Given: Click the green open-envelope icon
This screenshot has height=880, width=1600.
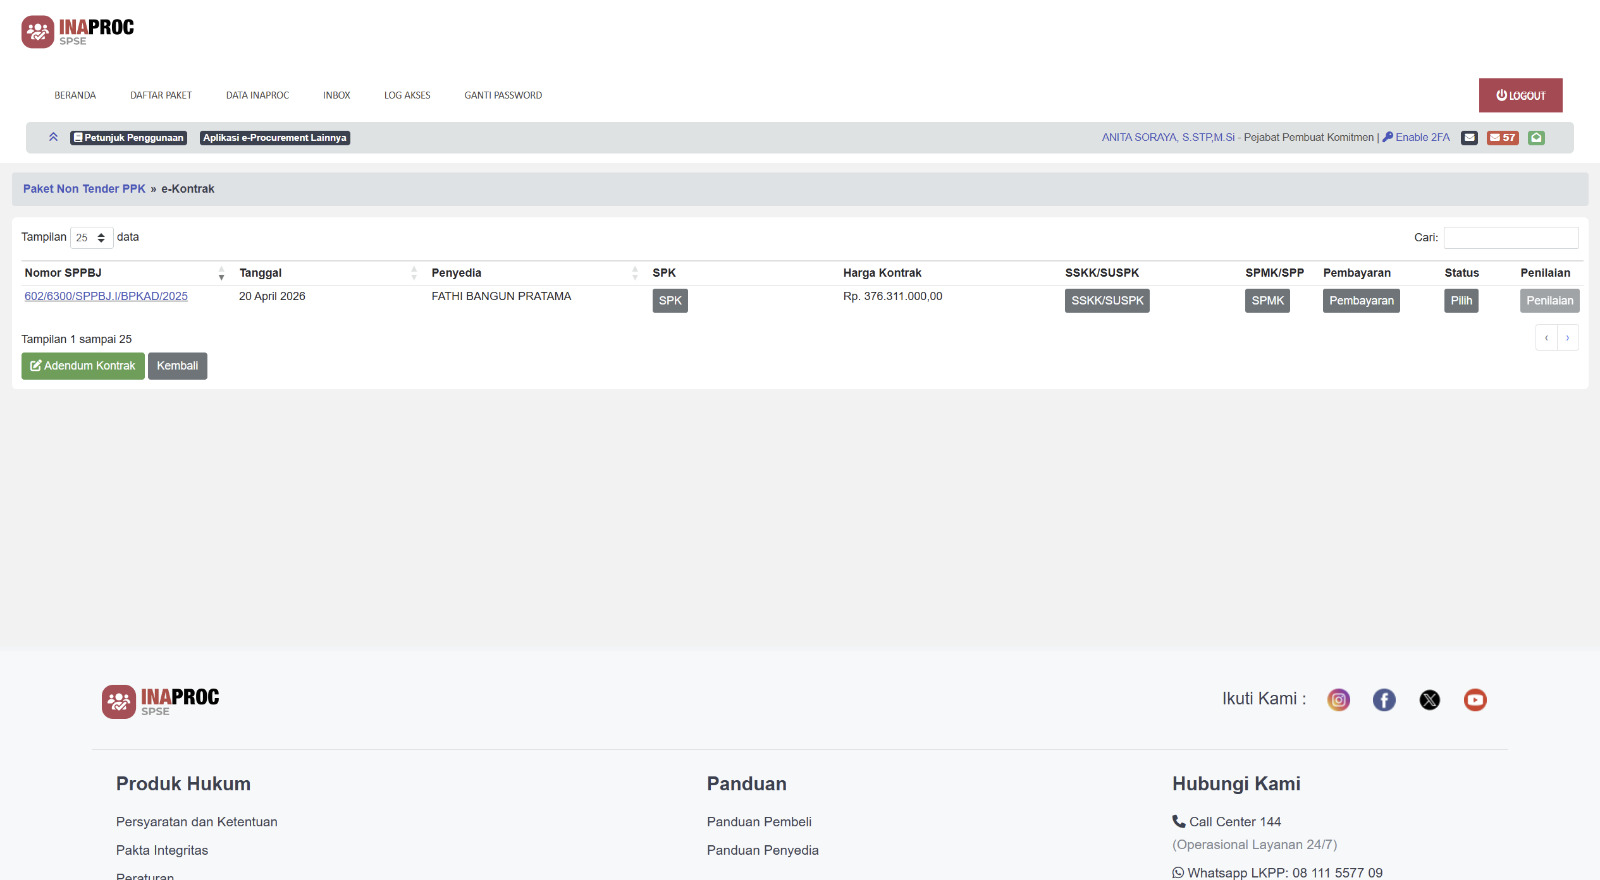Looking at the screenshot, I should coord(1537,138).
